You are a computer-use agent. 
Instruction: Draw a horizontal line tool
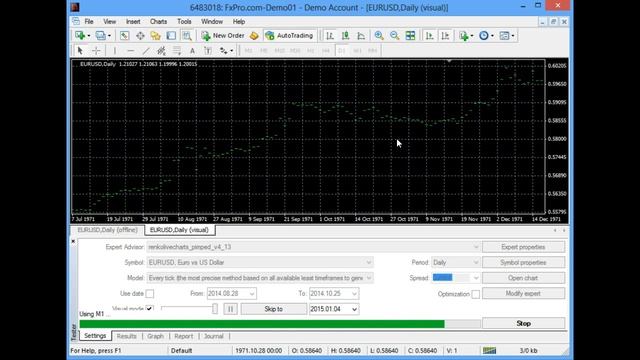click(x=130, y=51)
